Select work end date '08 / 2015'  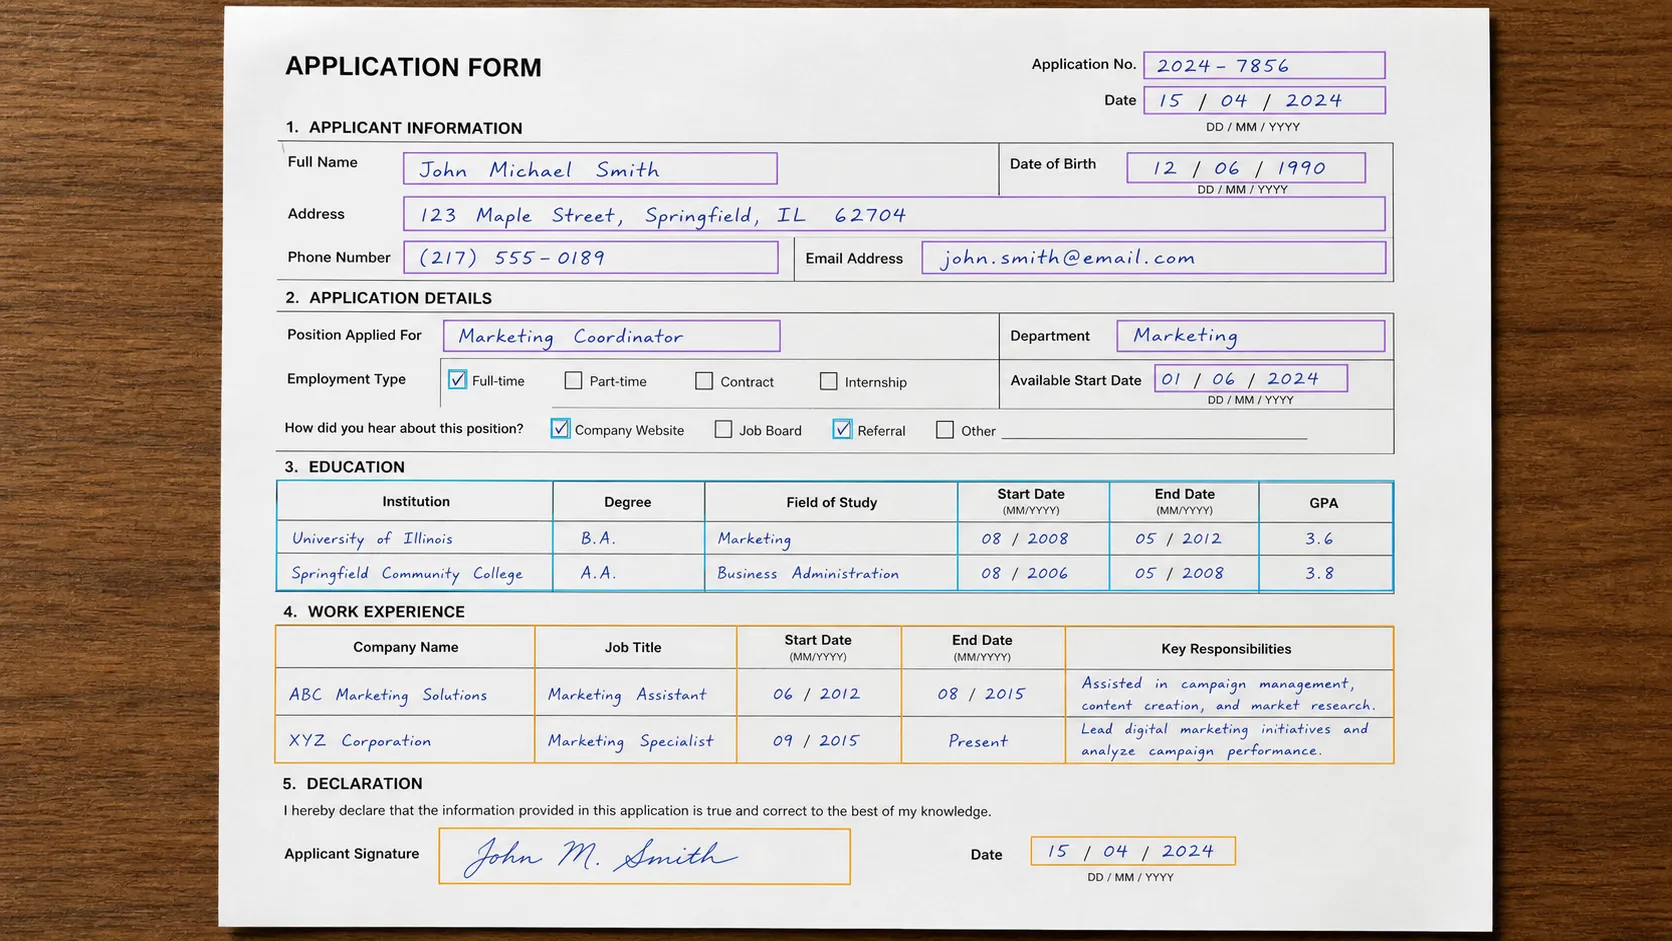coord(983,693)
